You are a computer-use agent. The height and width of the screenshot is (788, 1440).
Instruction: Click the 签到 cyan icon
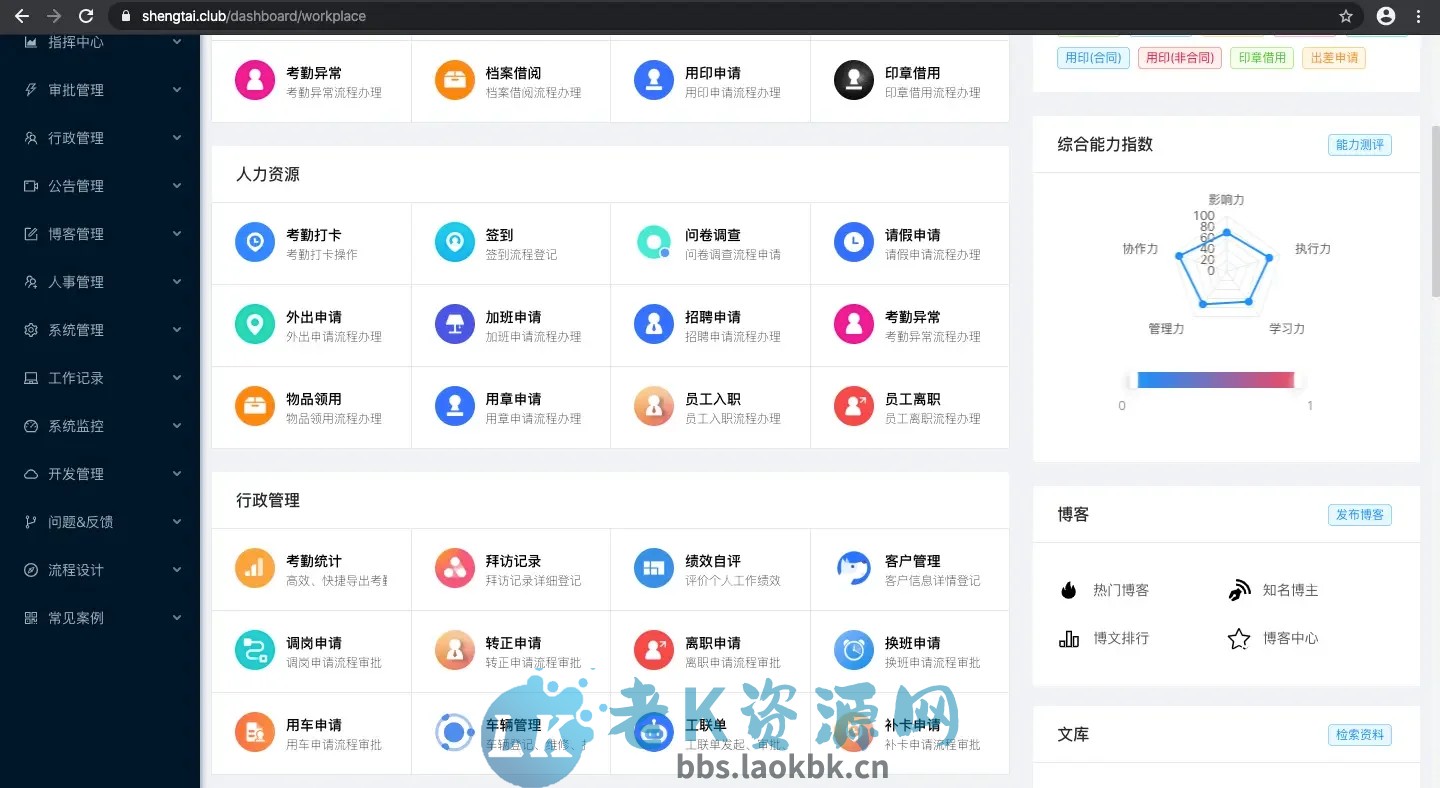click(455, 242)
